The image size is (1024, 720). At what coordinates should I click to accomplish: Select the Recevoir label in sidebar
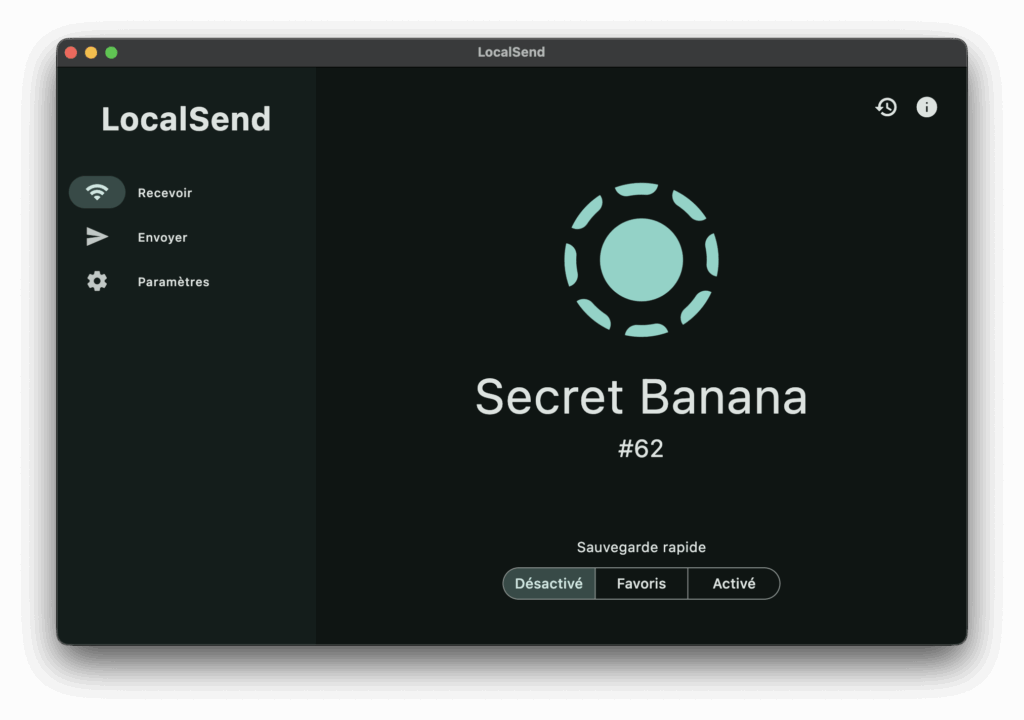(165, 193)
